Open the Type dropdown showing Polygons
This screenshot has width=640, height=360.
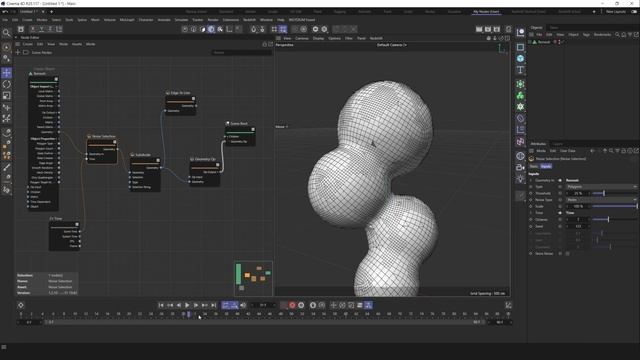[x=601, y=187]
